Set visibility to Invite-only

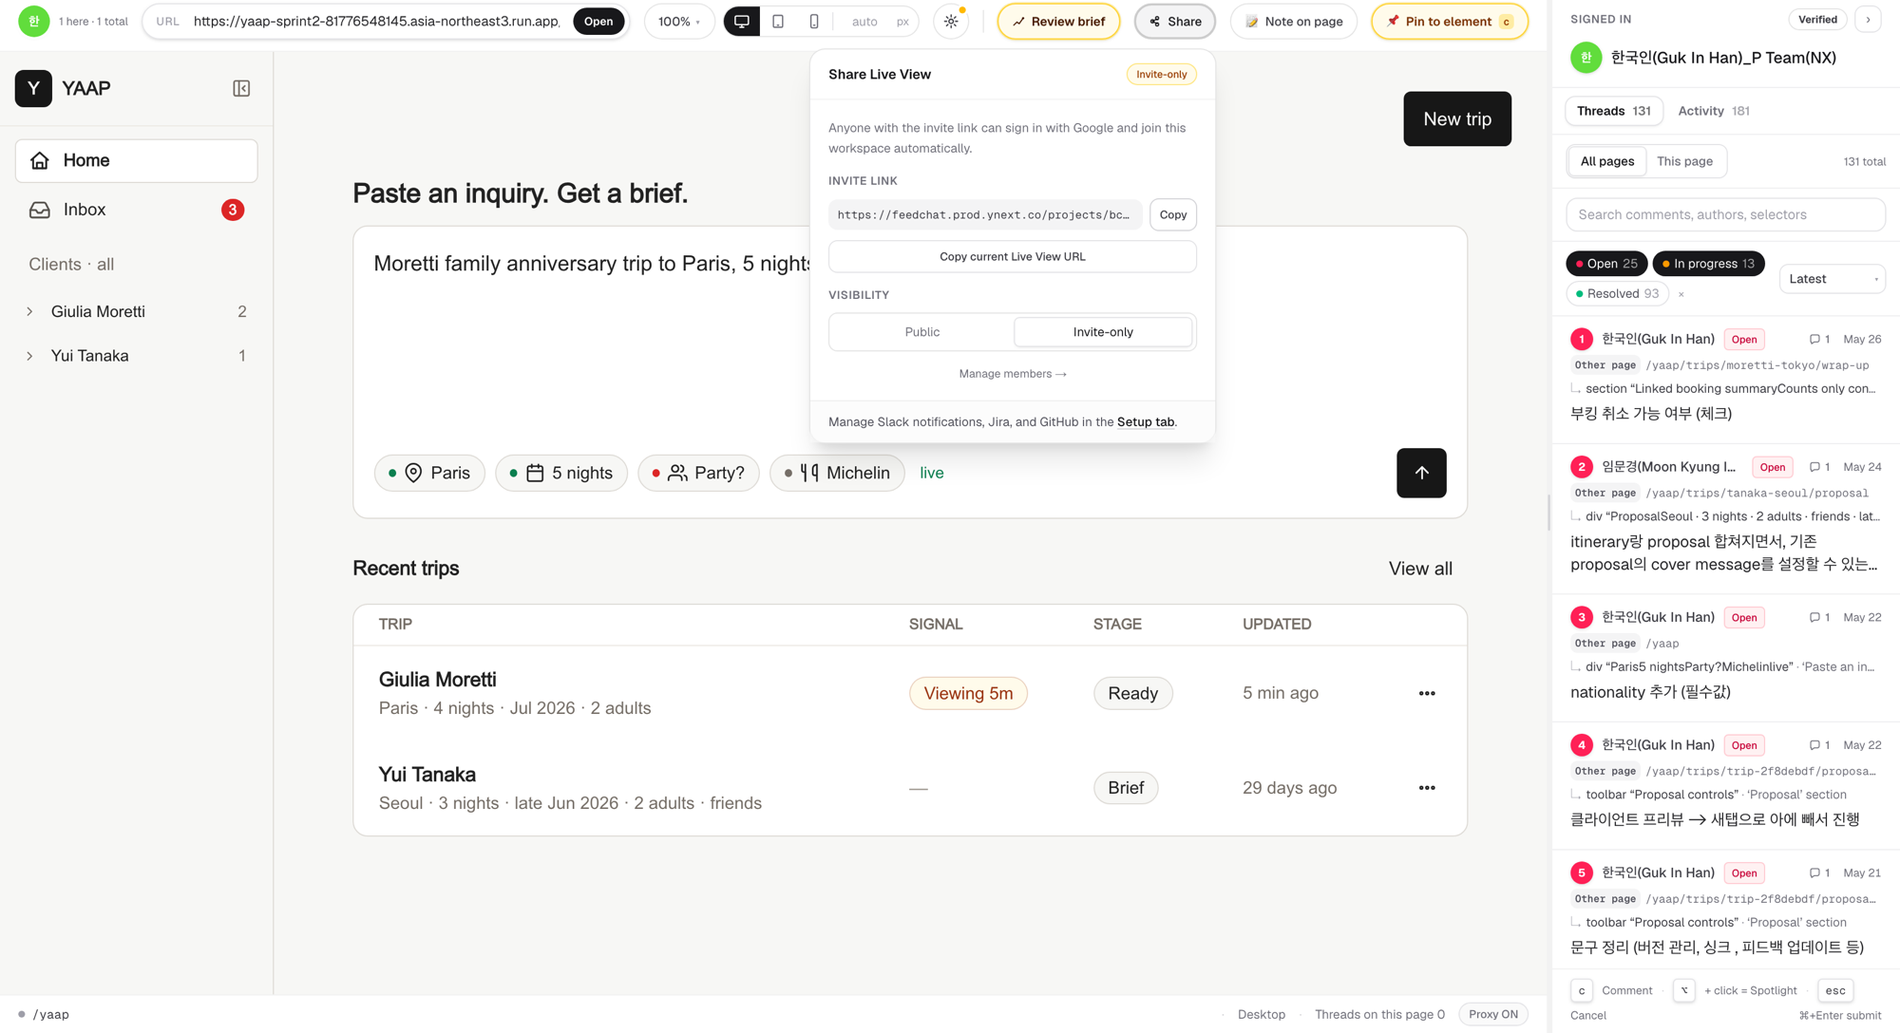pyautogui.click(x=1103, y=332)
